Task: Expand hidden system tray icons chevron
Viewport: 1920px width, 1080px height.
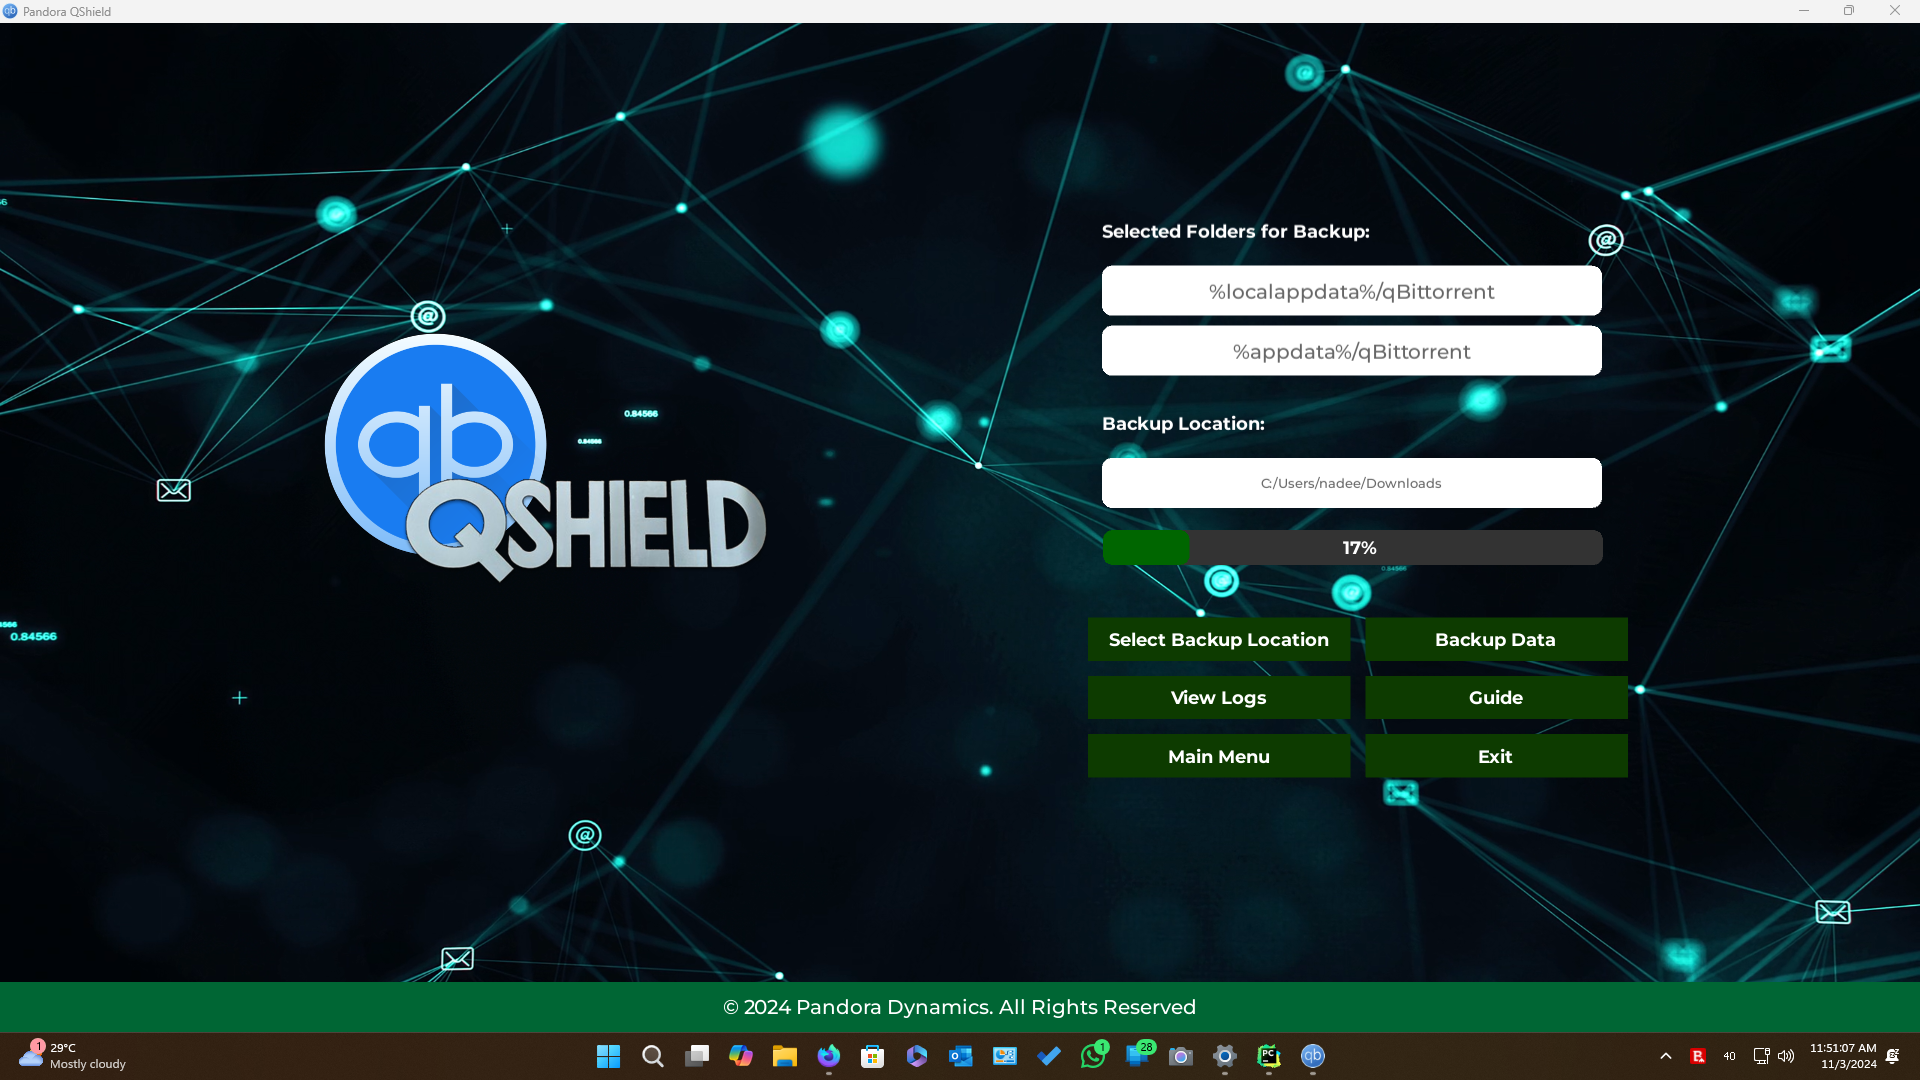Action: [x=1665, y=1056]
